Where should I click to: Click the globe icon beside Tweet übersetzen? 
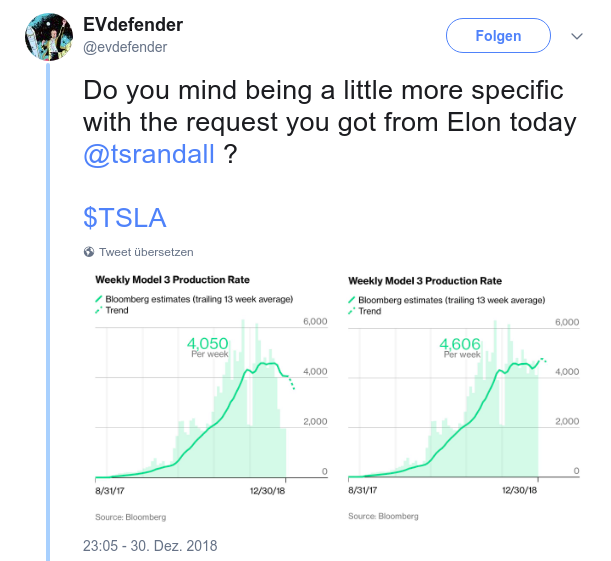89,252
